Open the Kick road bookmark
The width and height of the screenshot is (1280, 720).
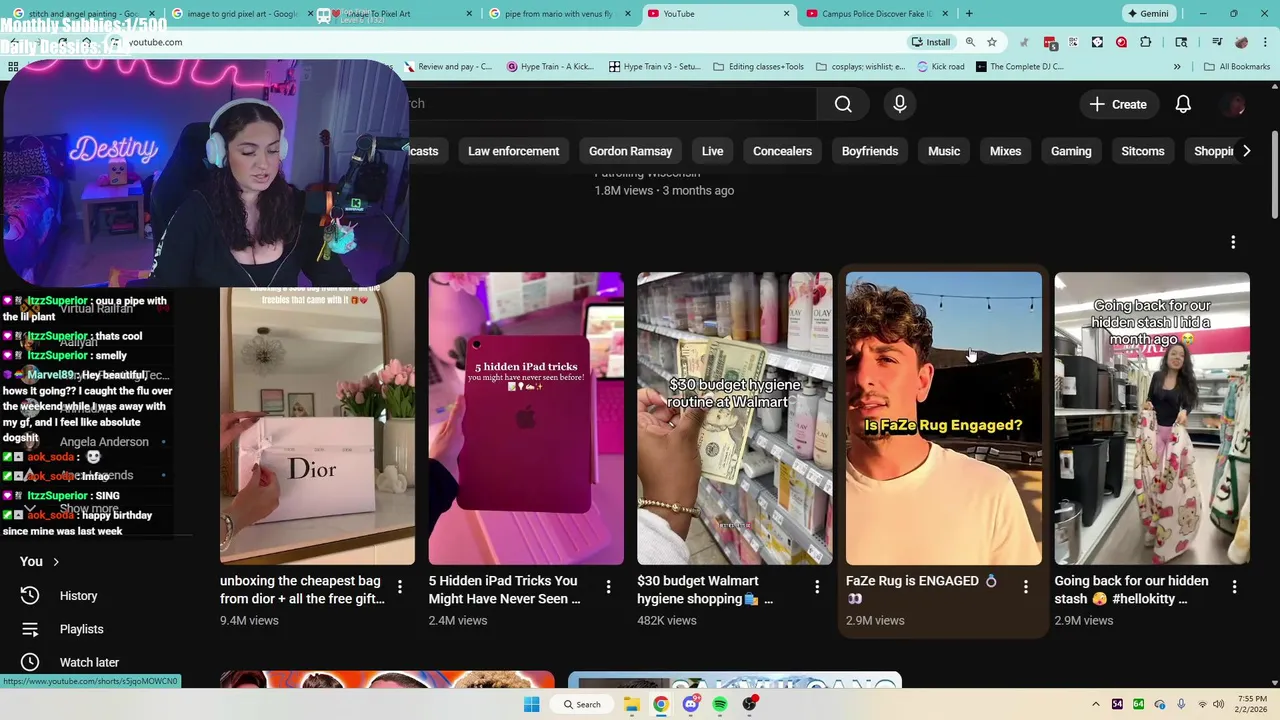[x=941, y=67]
